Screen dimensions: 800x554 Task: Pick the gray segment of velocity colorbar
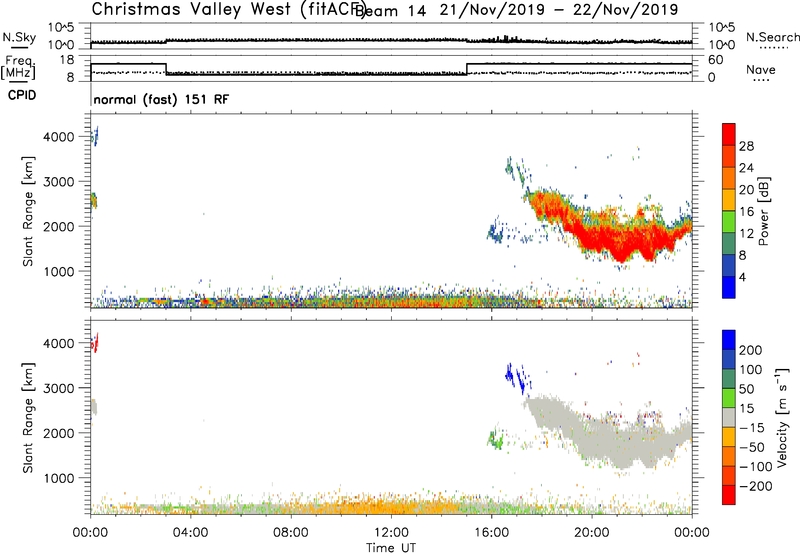[729, 418]
